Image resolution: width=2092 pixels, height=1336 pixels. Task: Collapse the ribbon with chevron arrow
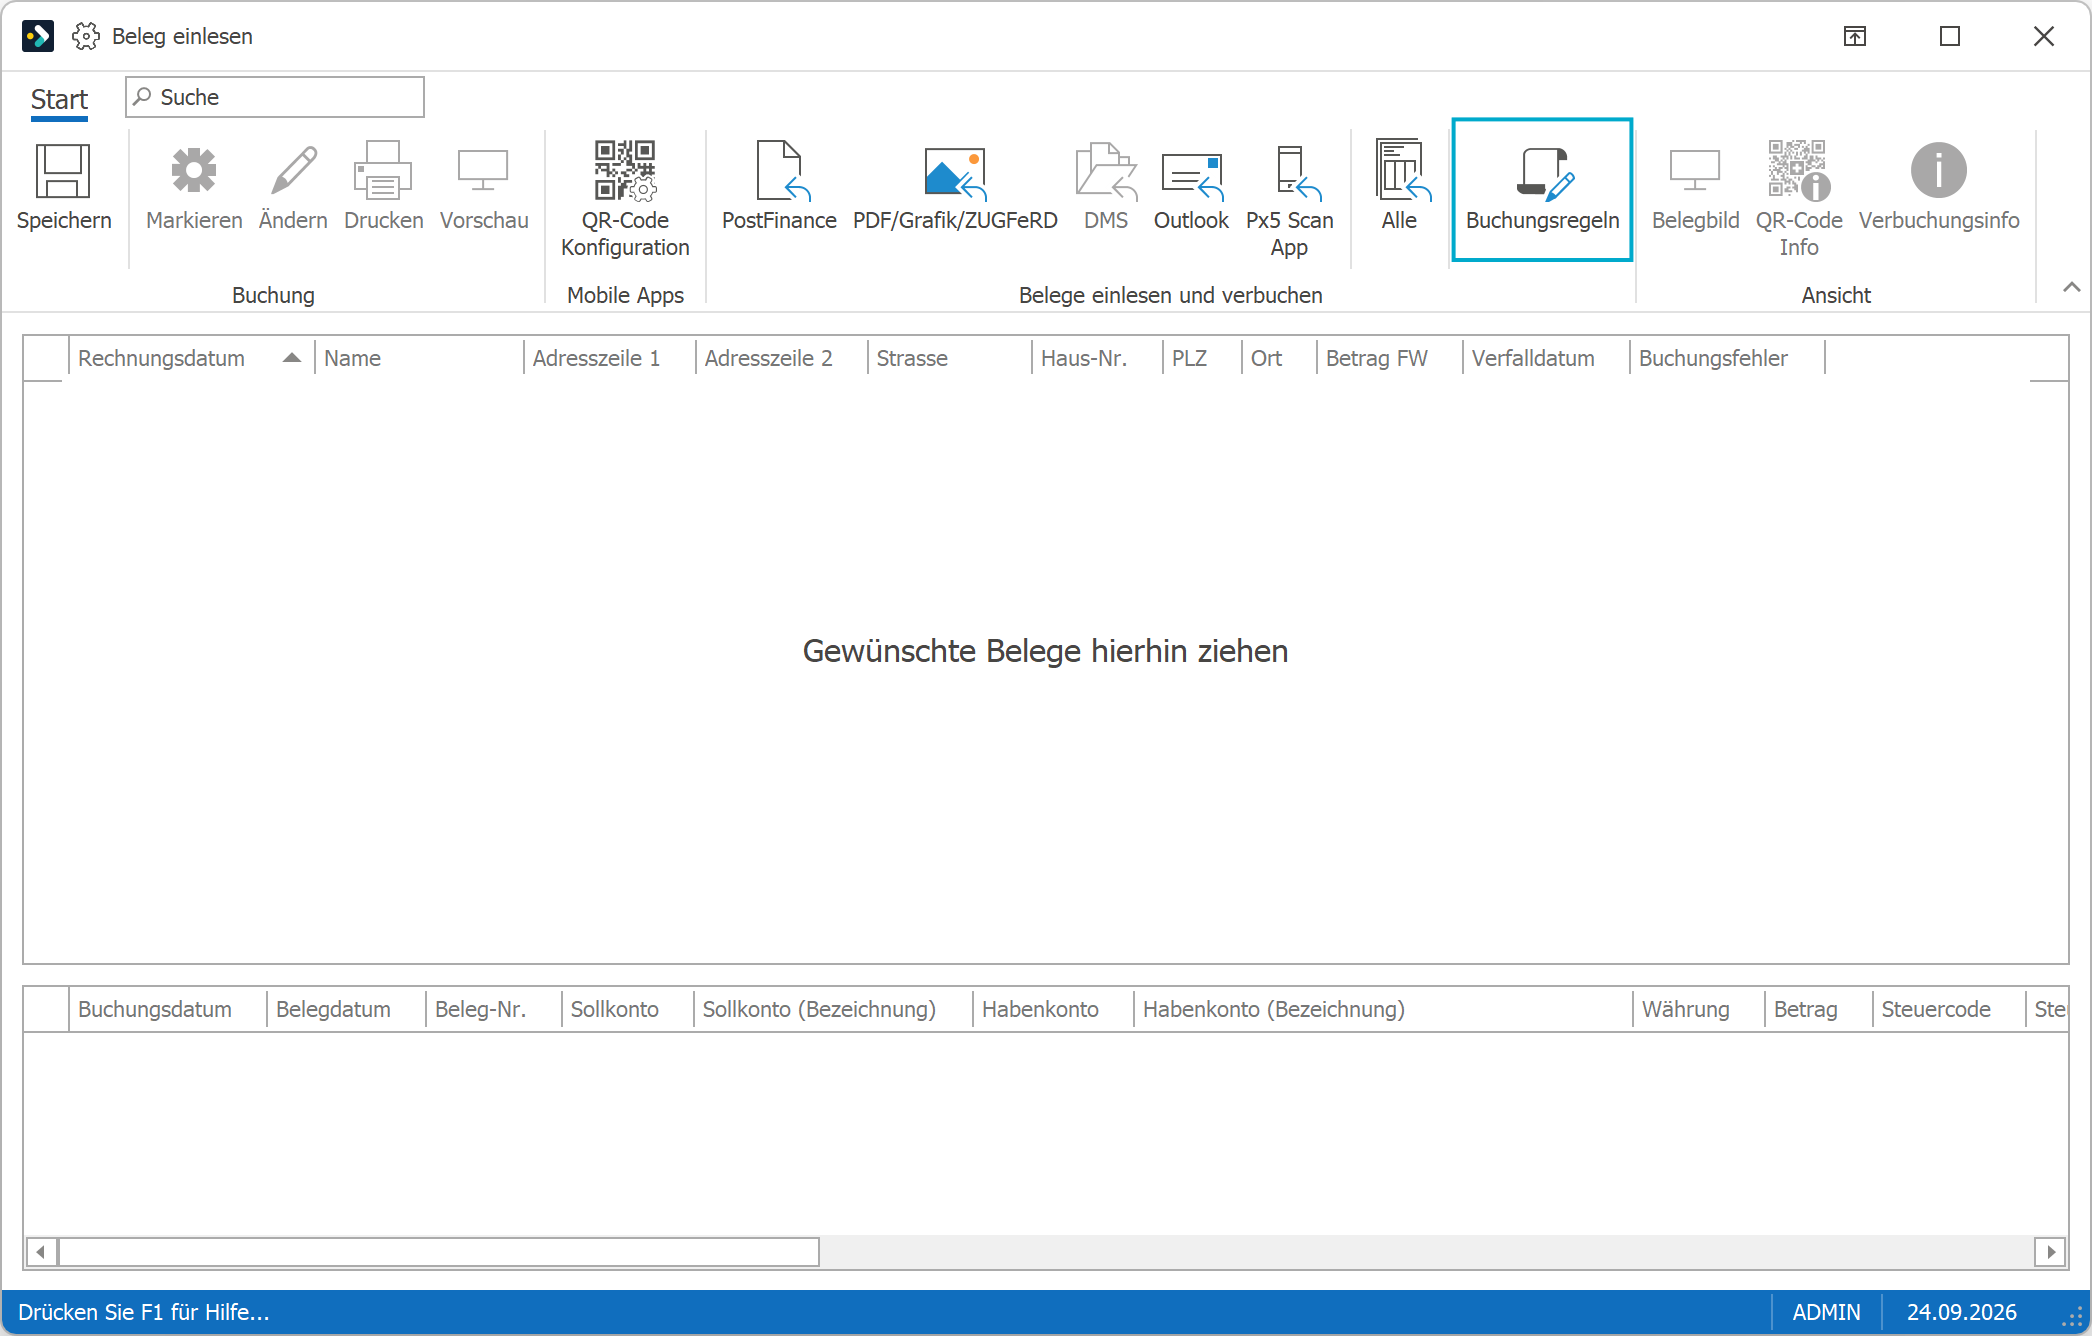[x=2072, y=288]
